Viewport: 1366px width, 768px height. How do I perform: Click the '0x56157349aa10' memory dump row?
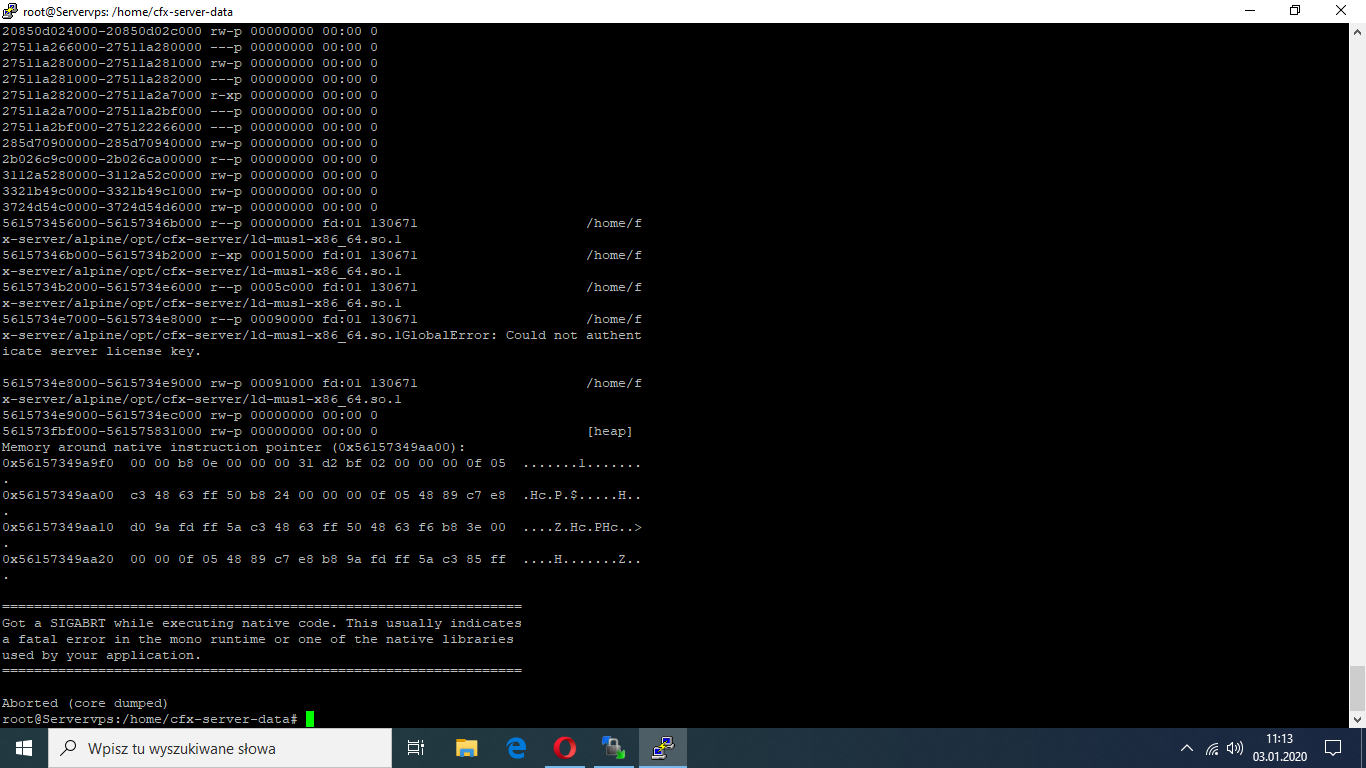click(x=322, y=527)
